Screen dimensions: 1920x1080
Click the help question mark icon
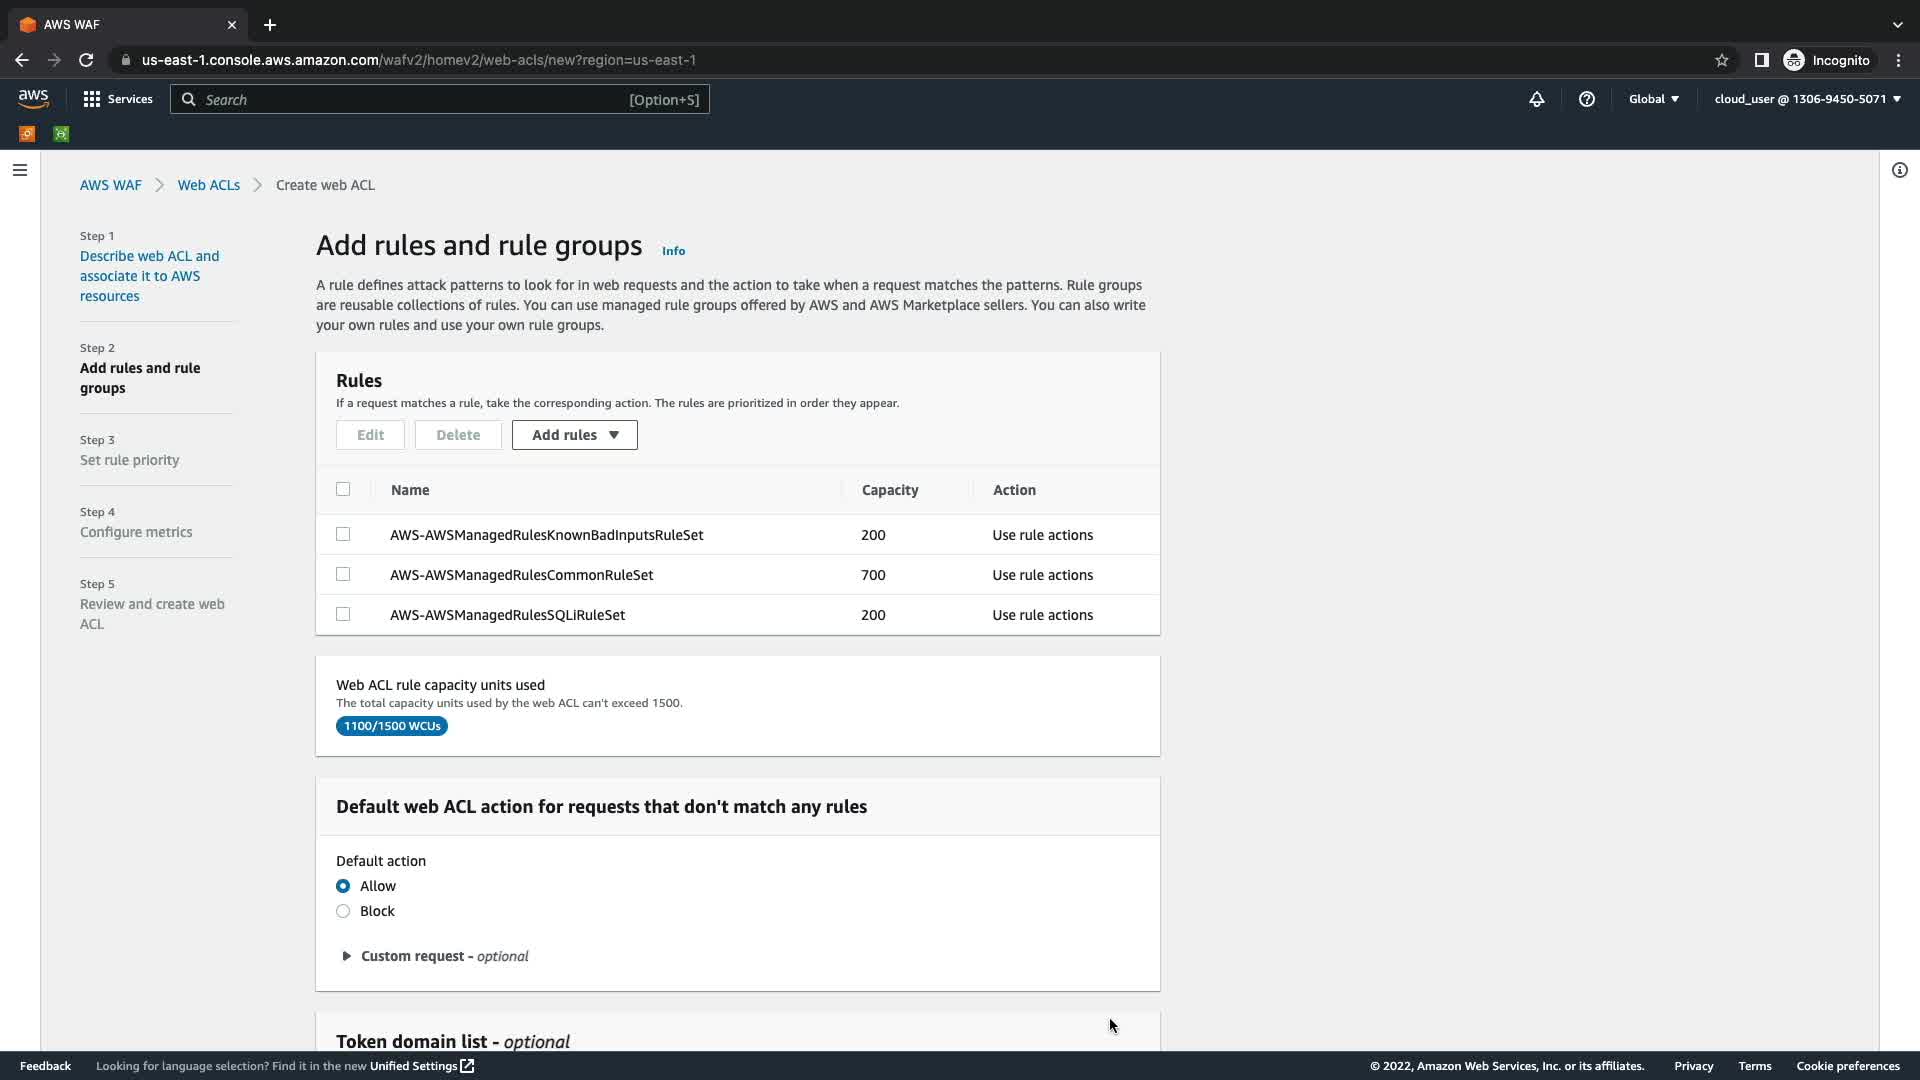[1586, 99]
